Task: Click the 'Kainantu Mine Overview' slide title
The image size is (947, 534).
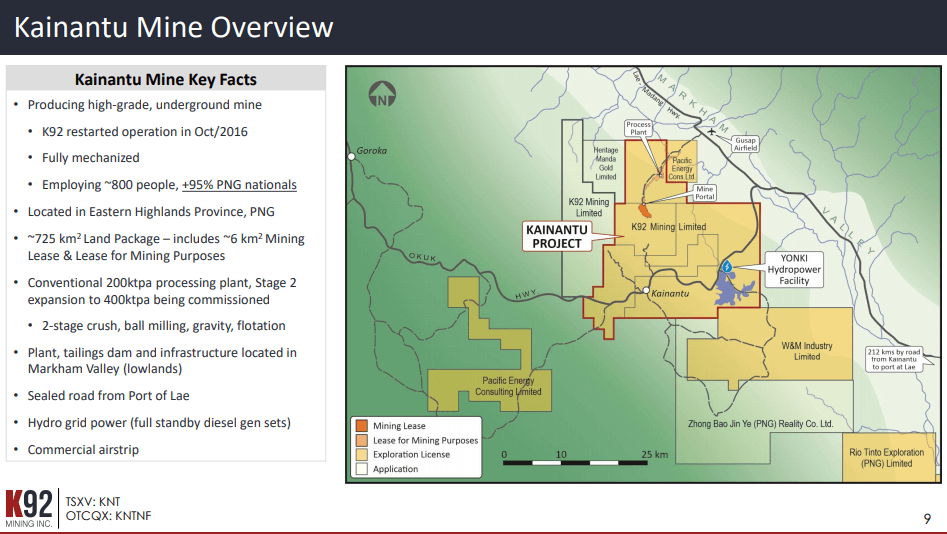Action: [173, 27]
